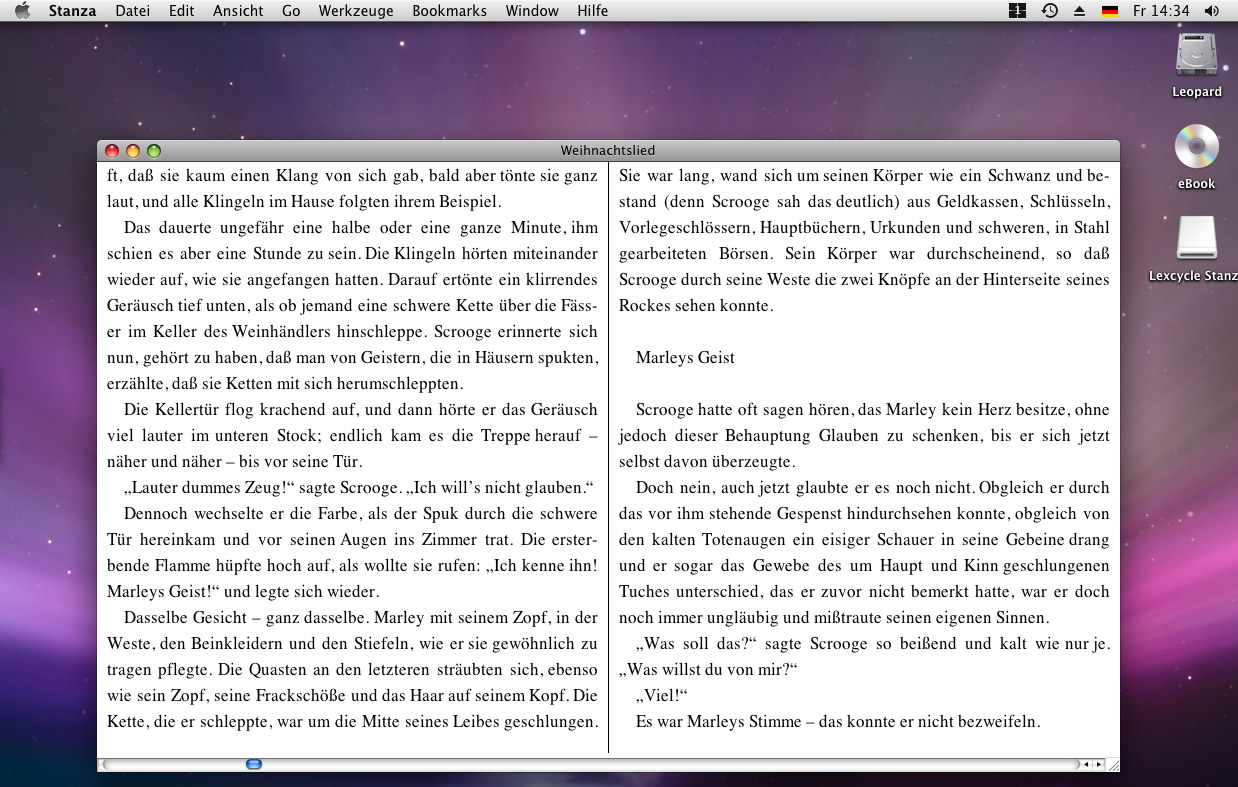The width and height of the screenshot is (1238, 787).
Task: Open the Werkzeuge menu
Action: point(356,11)
